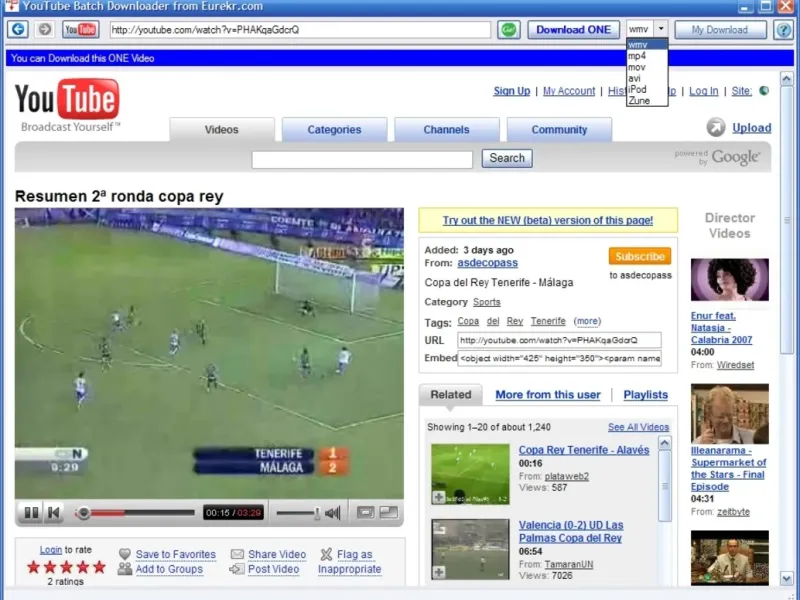This screenshot has width=800, height=600.
Task: Click the YouTube search text field
Action: 362,160
